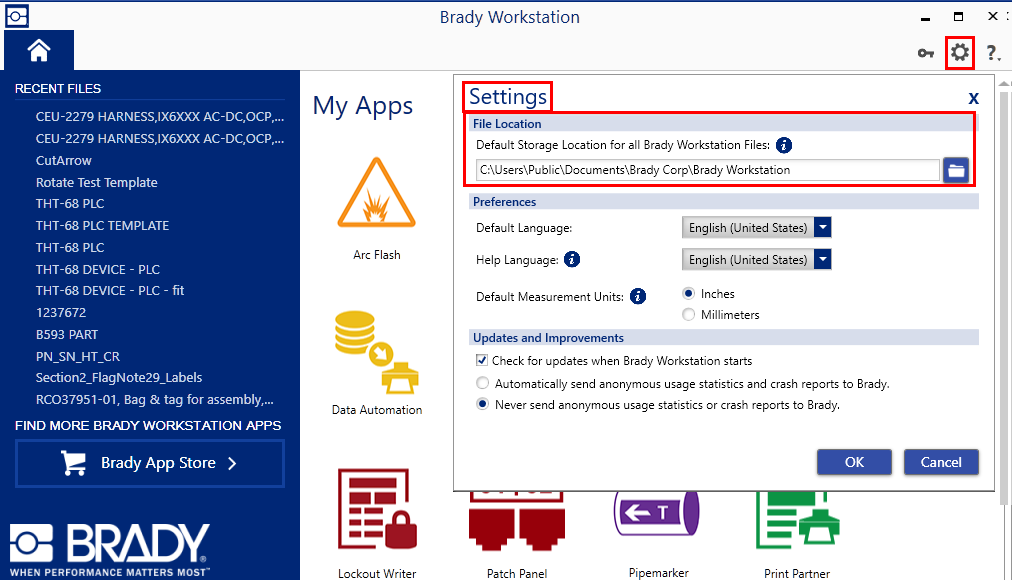Maximize the Brady Workstation window
Image resolution: width=1012 pixels, height=580 pixels.
coord(958,17)
